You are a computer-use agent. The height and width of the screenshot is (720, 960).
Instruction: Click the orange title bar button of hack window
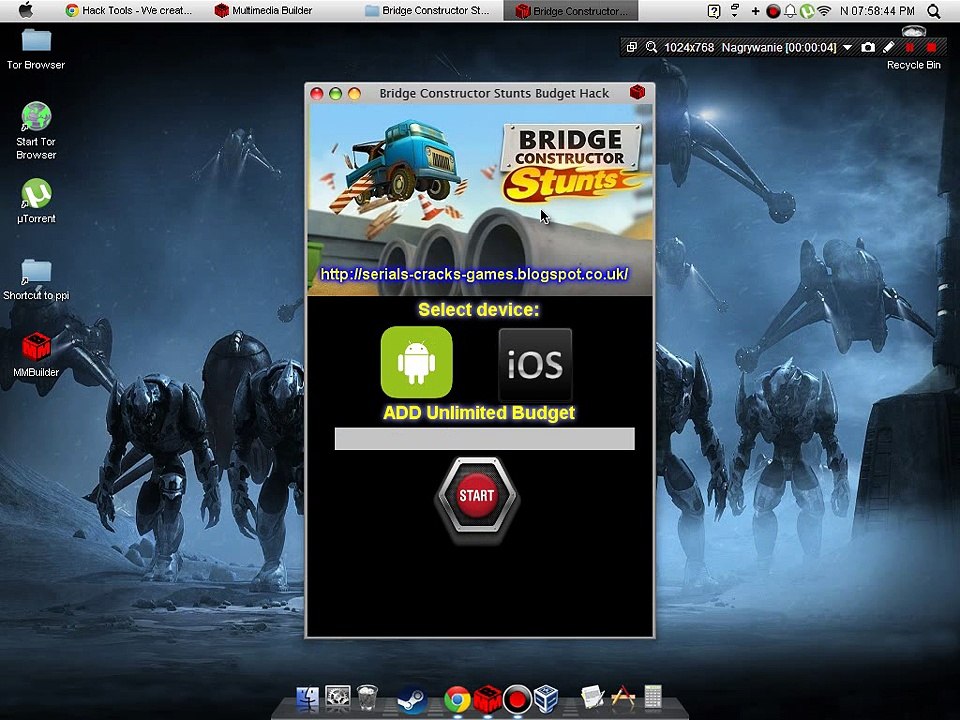click(x=354, y=93)
